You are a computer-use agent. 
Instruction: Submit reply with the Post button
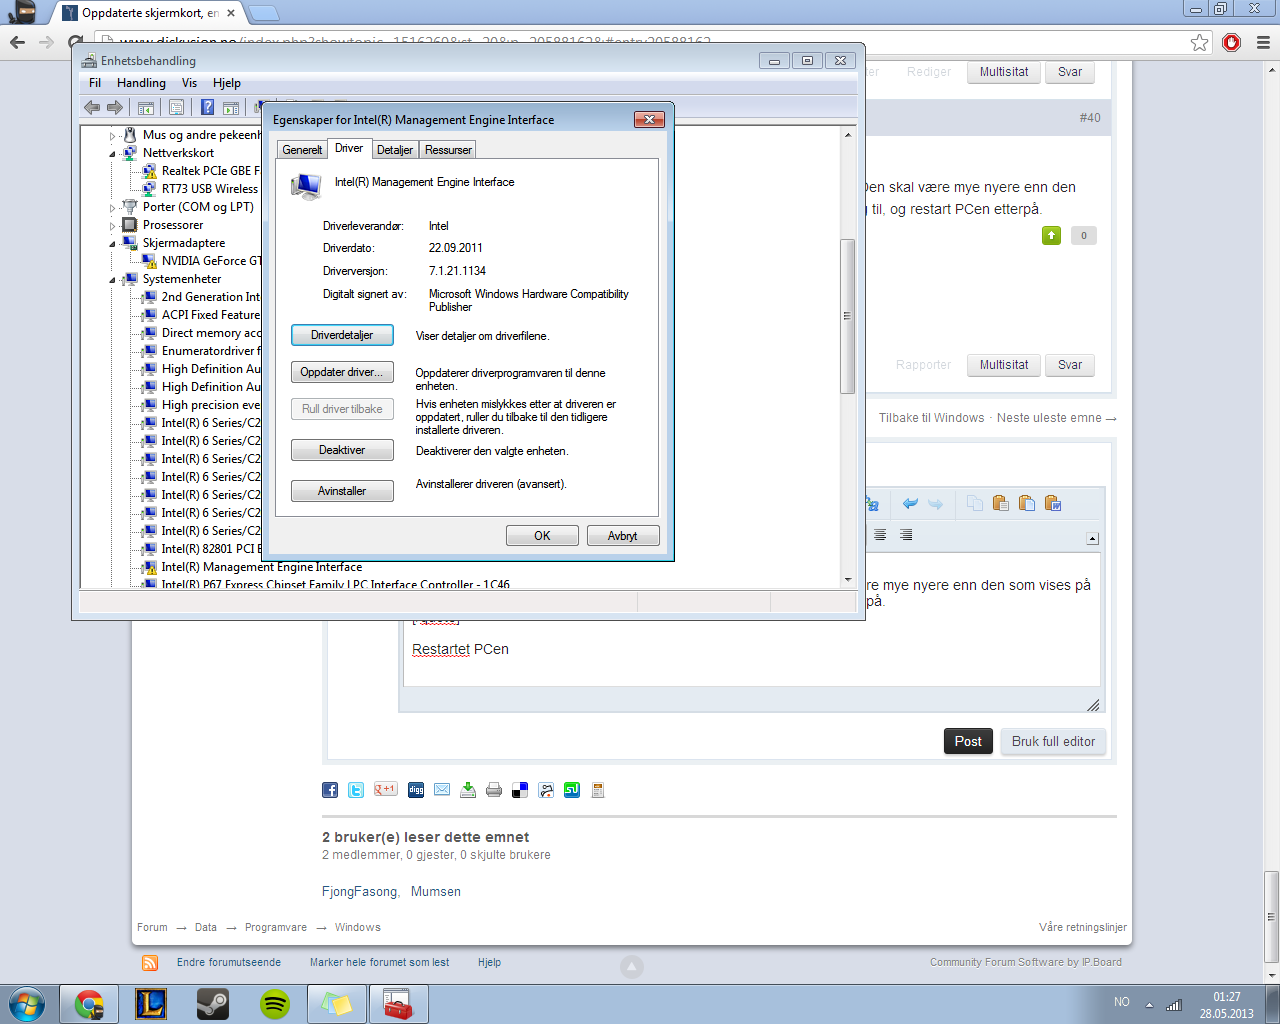click(968, 741)
